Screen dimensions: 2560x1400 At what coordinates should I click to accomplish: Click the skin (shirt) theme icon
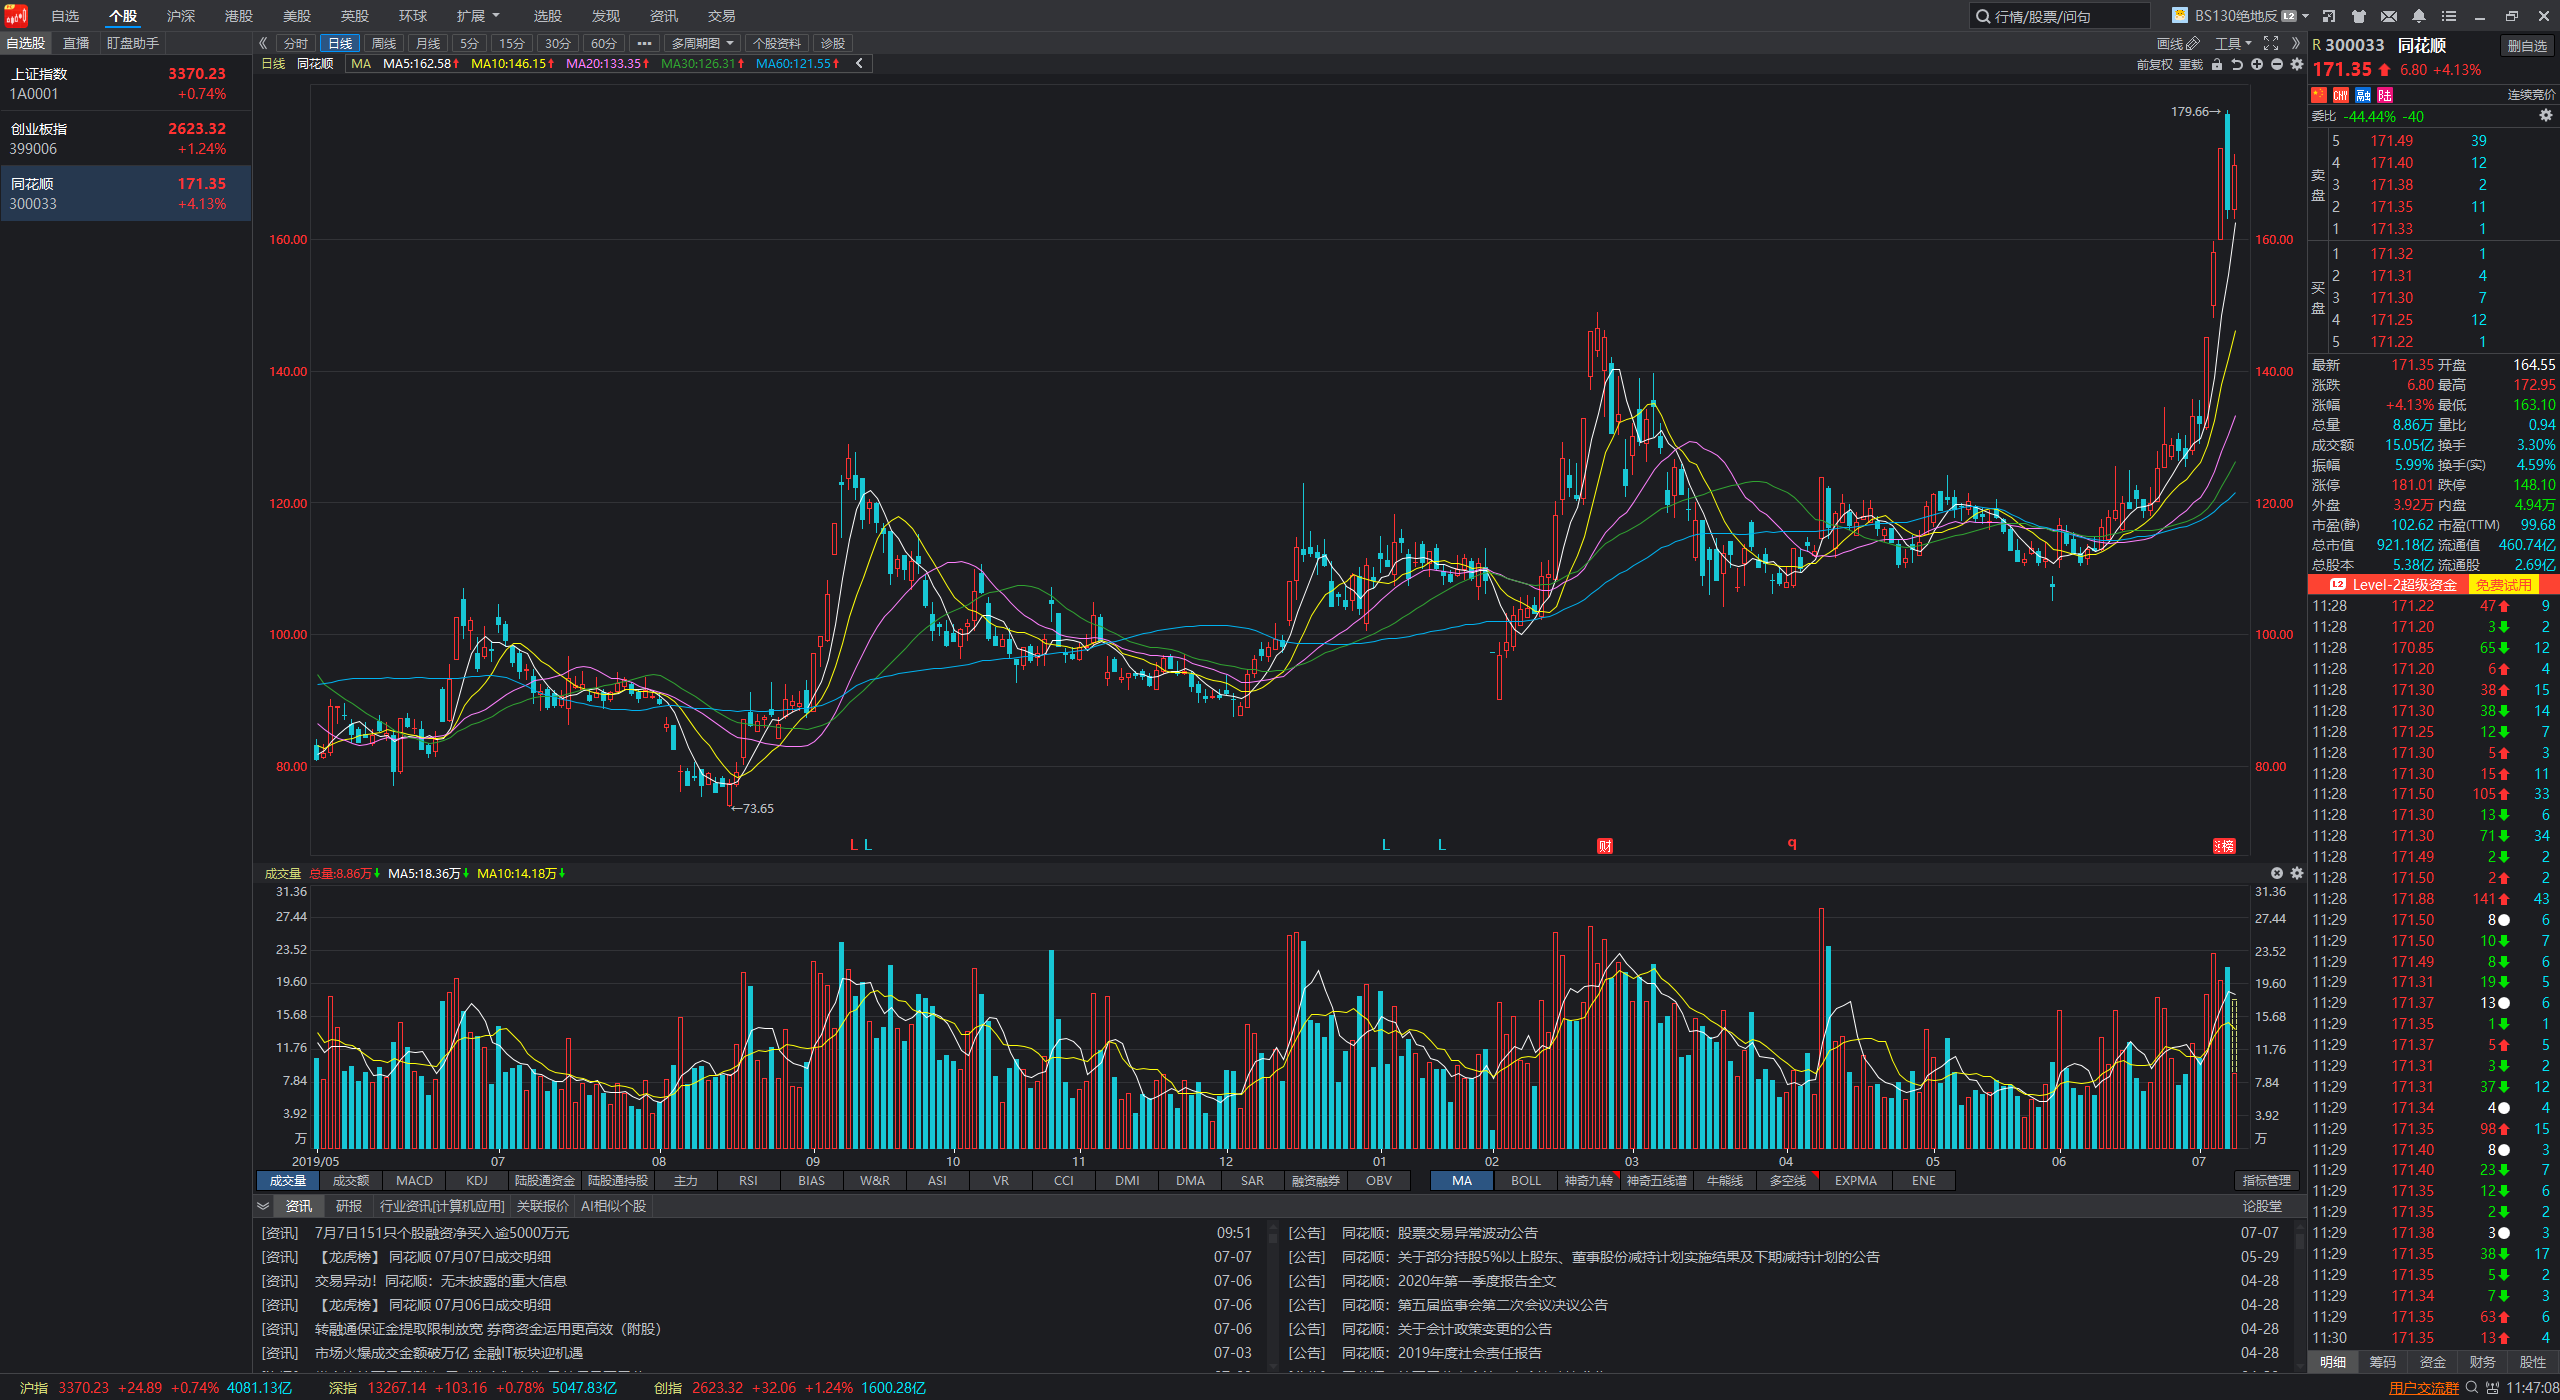(x=2359, y=16)
